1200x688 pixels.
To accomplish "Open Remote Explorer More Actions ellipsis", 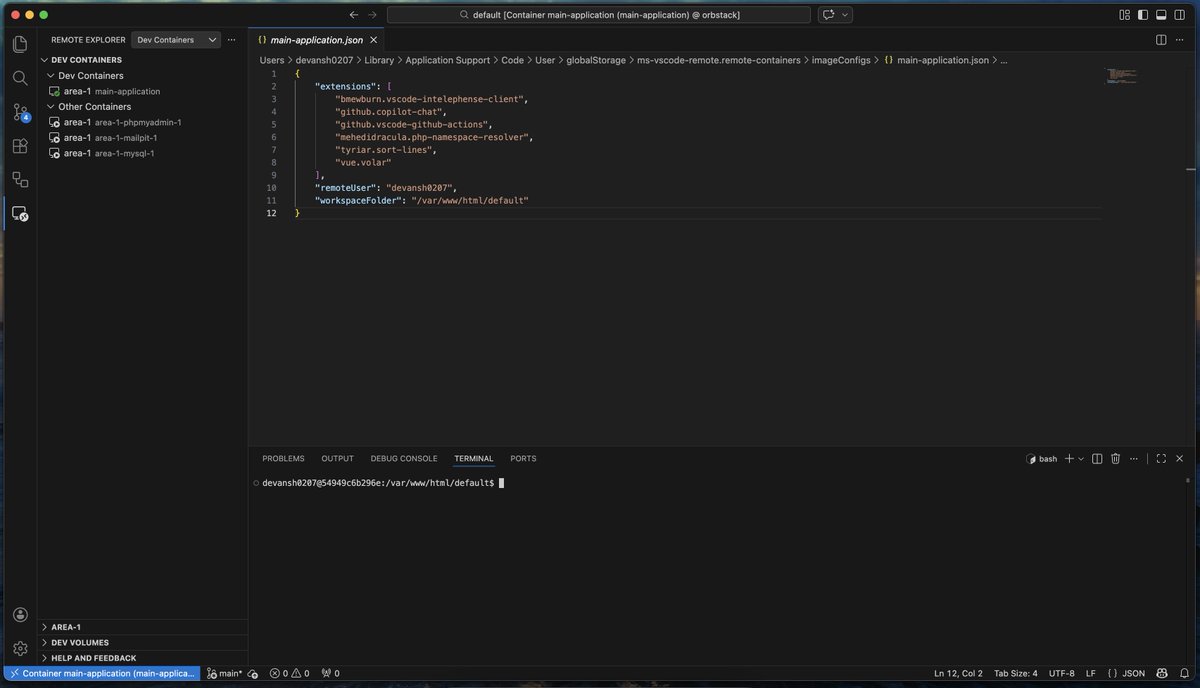I will (232, 40).
